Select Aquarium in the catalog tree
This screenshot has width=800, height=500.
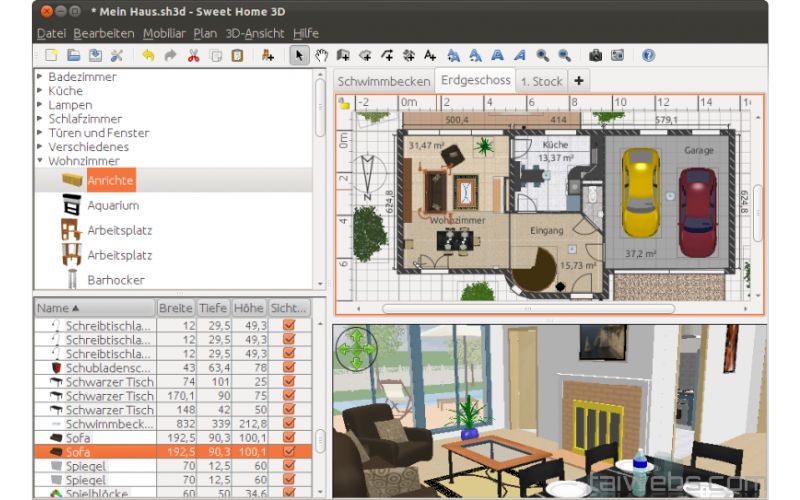113,206
